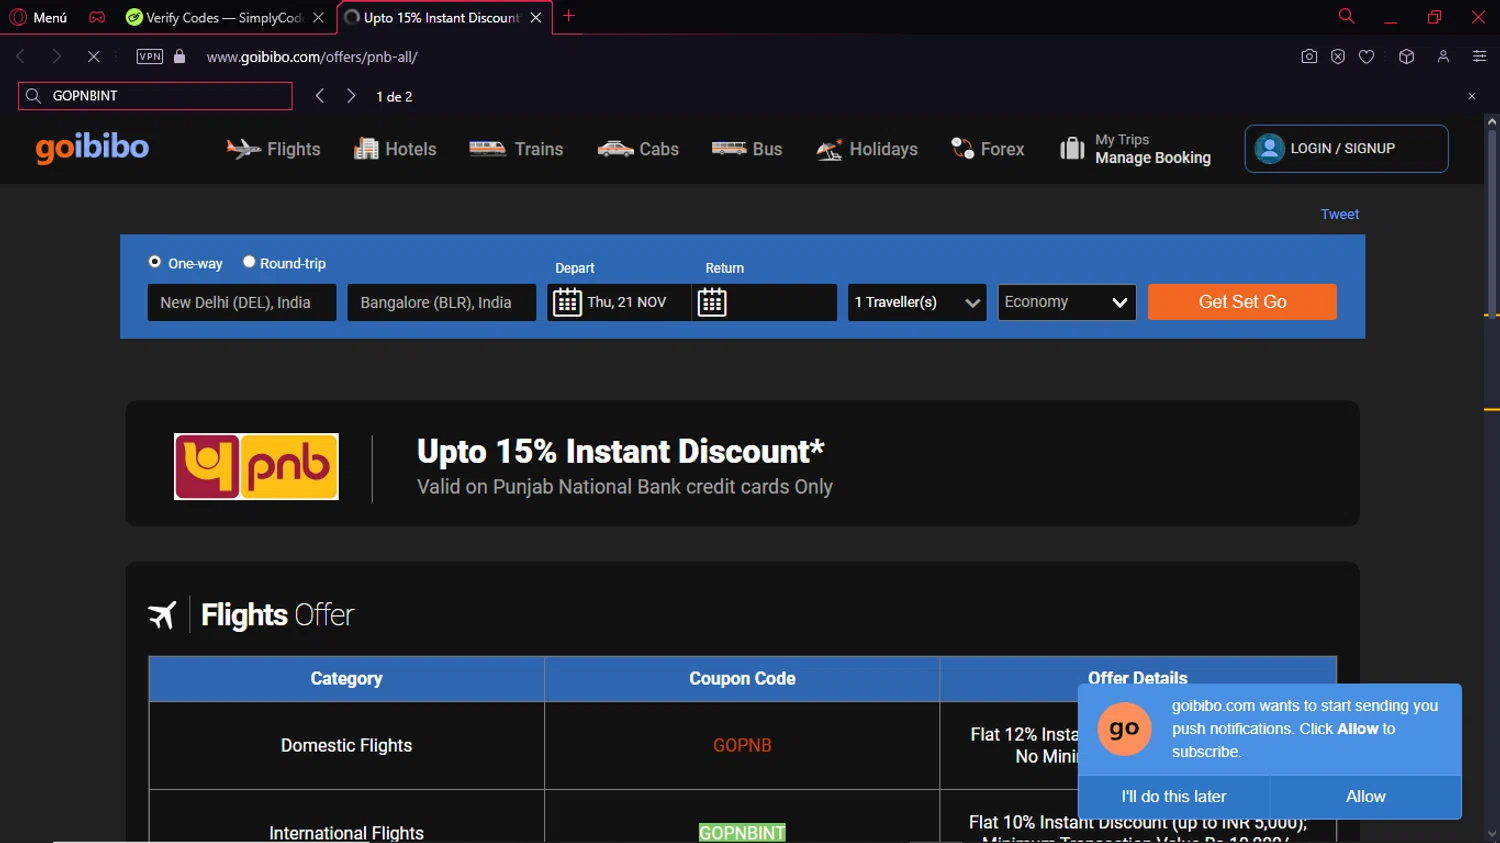The height and width of the screenshot is (843, 1500).
Task: Open the browser profile account icon
Action: (x=1443, y=57)
